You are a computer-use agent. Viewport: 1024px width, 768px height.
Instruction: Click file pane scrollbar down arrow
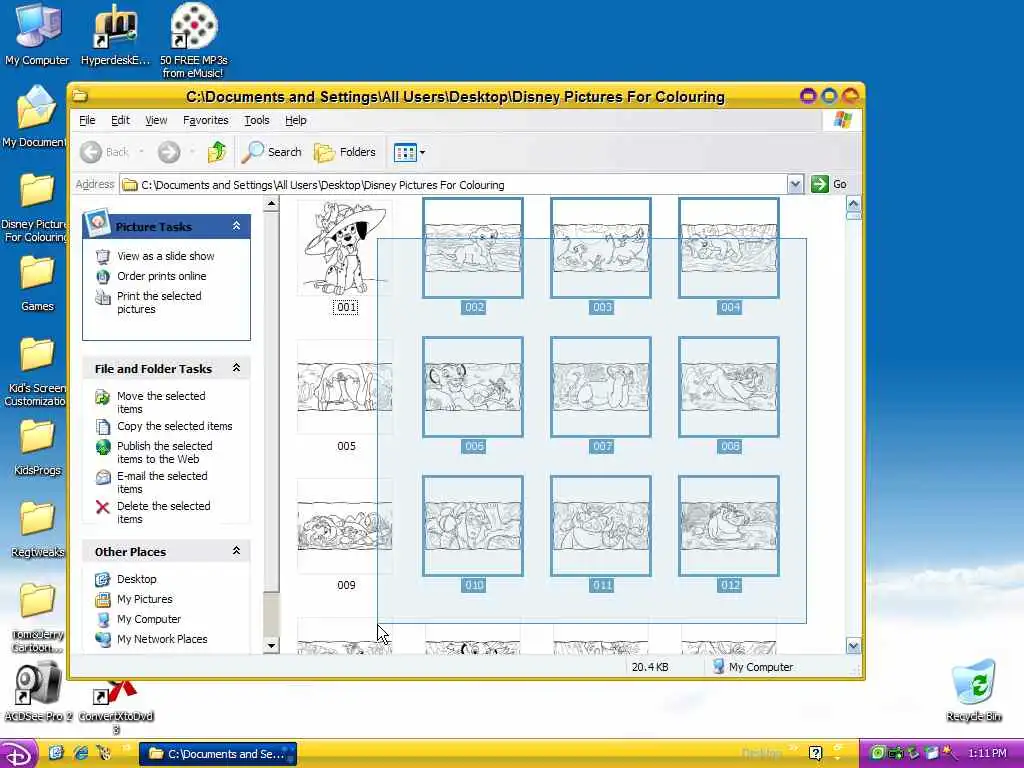point(854,646)
